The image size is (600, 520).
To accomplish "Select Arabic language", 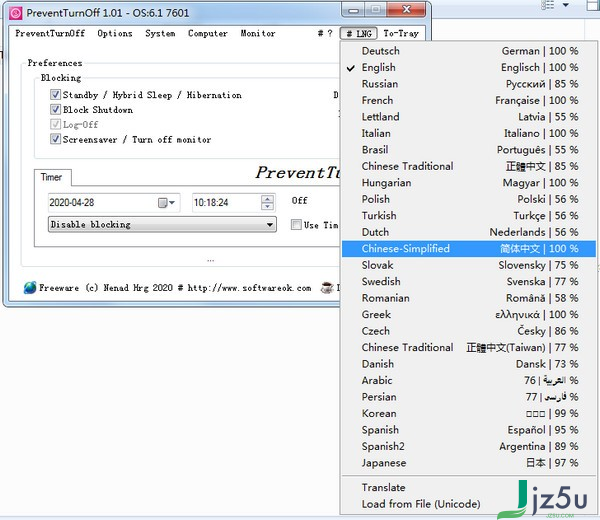I will [x=468, y=380].
